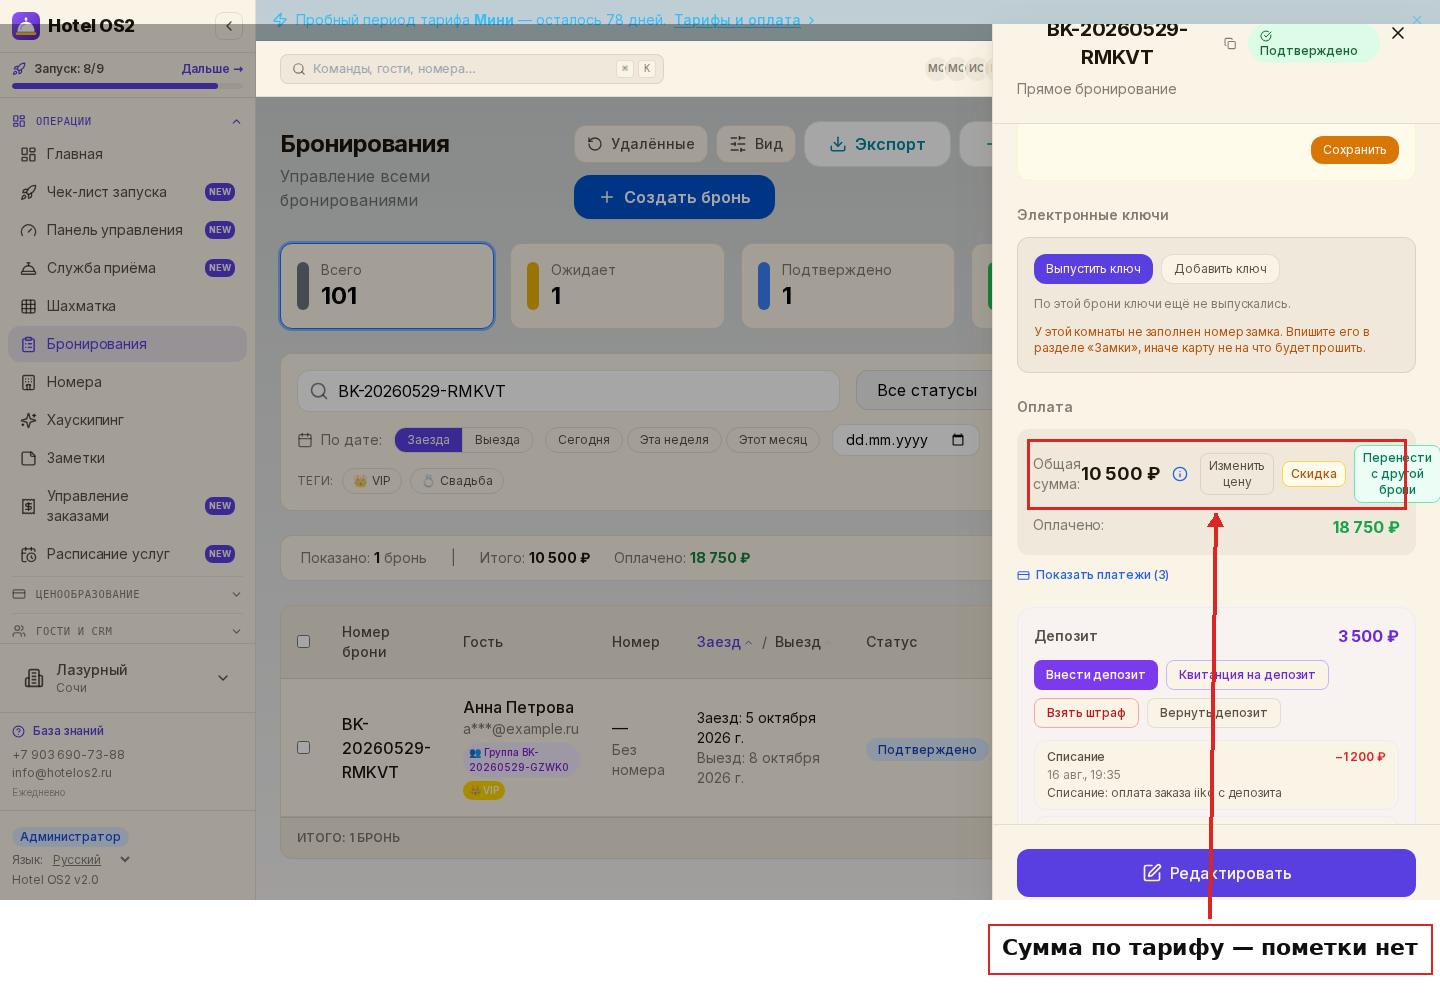Screen dimensions: 1440x998
Task: Tick the select-all checkbox in table header
Action: 304,642
